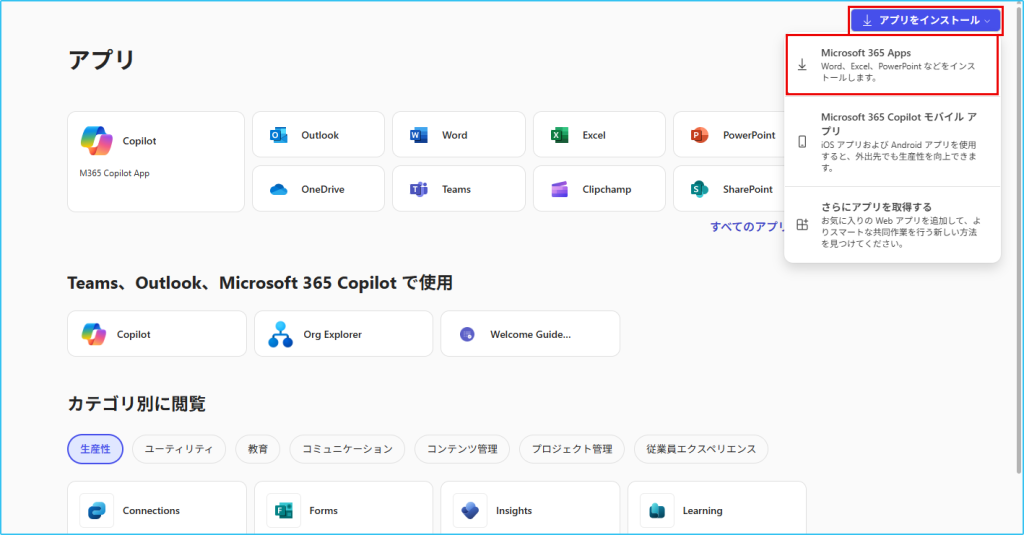The height and width of the screenshot is (535, 1024).
Task: Open the Org Explorer card label
Action: point(332,334)
